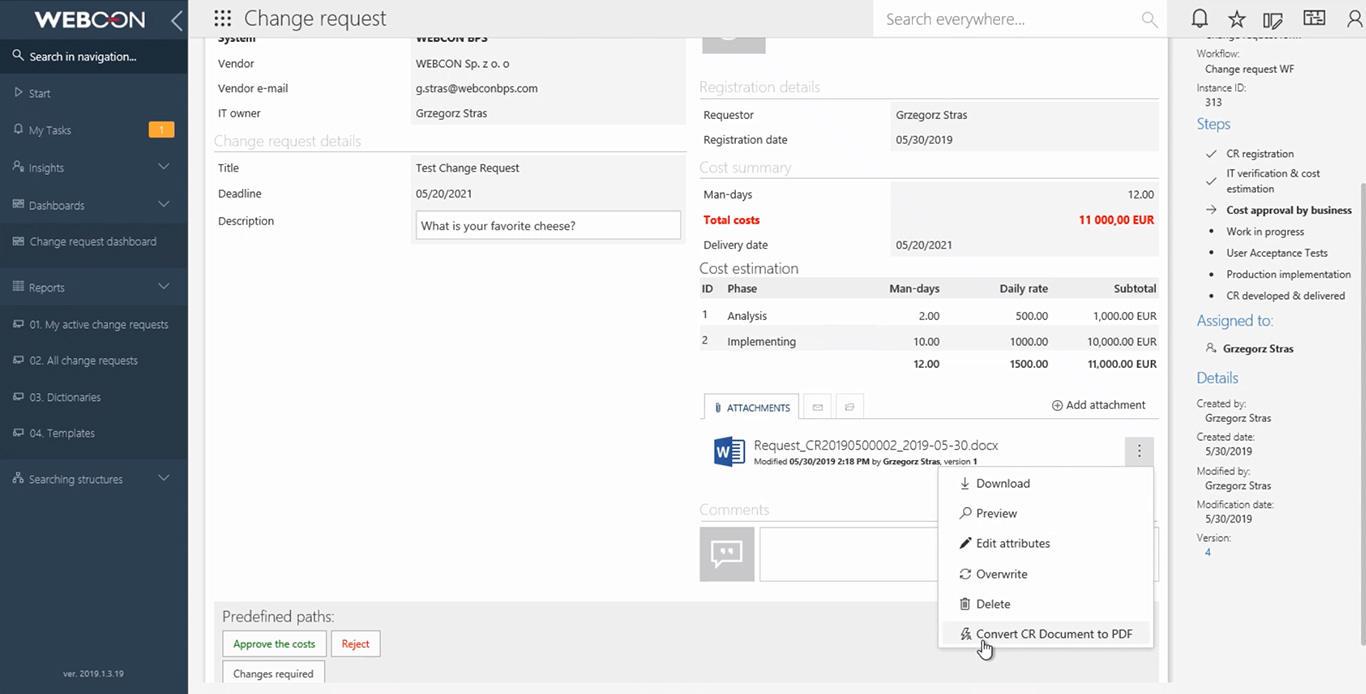The width and height of the screenshot is (1366, 694).
Task: Click Approve the costs button
Action: pyautogui.click(x=274, y=644)
